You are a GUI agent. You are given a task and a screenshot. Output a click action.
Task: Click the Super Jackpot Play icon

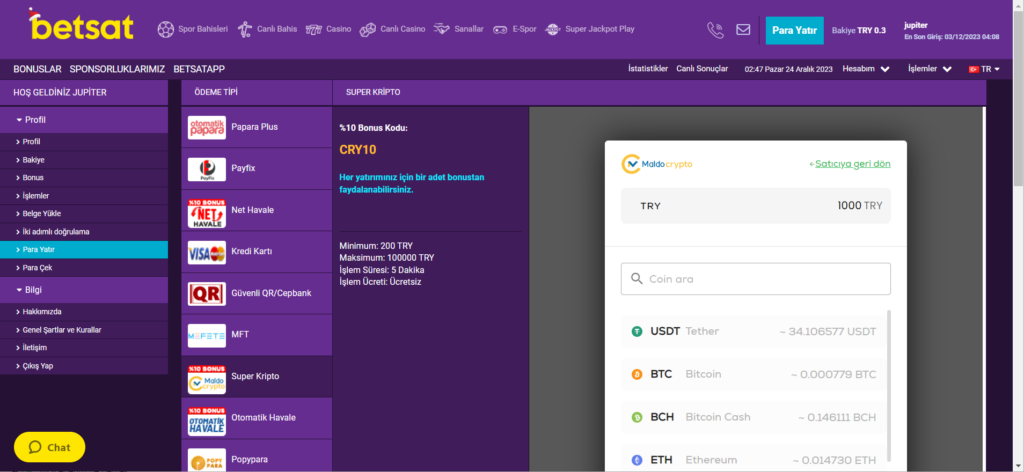click(x=552, y=29)
